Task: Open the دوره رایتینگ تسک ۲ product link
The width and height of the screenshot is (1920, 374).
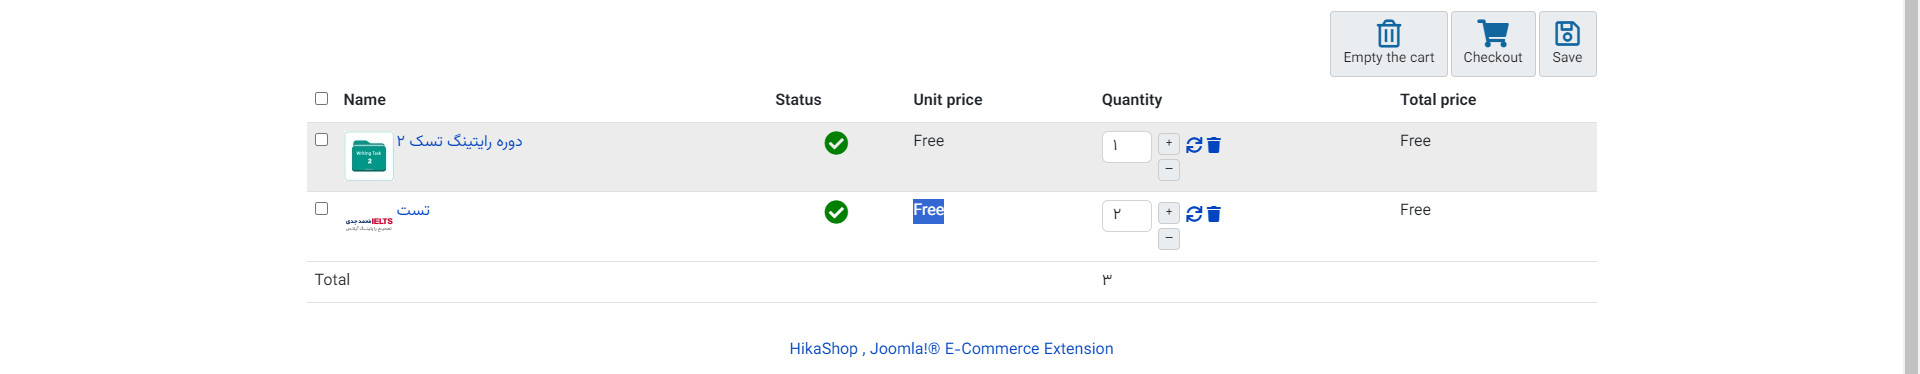Action: click(x=459, y=141)
